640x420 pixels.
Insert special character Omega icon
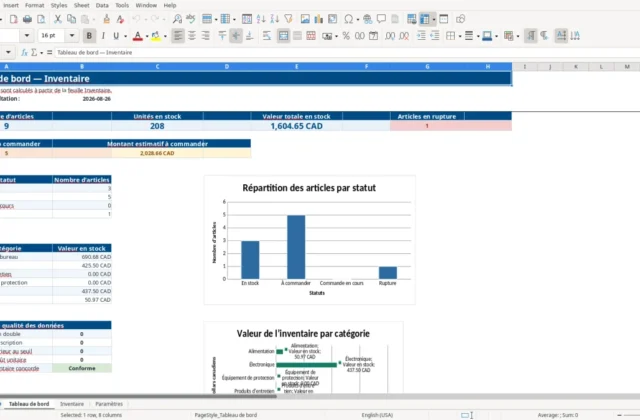(348, 19)
